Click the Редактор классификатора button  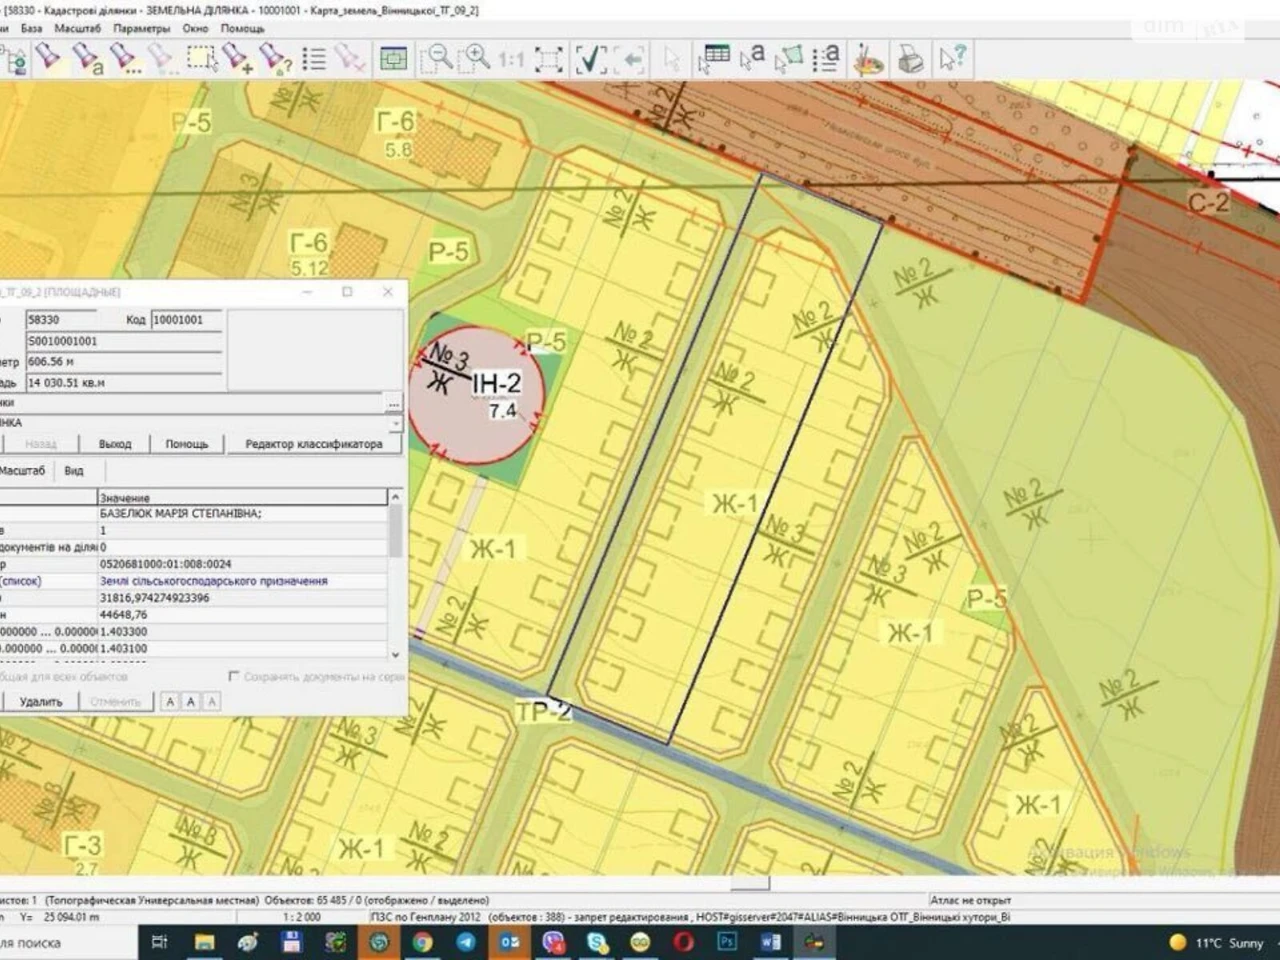point(313,444)
